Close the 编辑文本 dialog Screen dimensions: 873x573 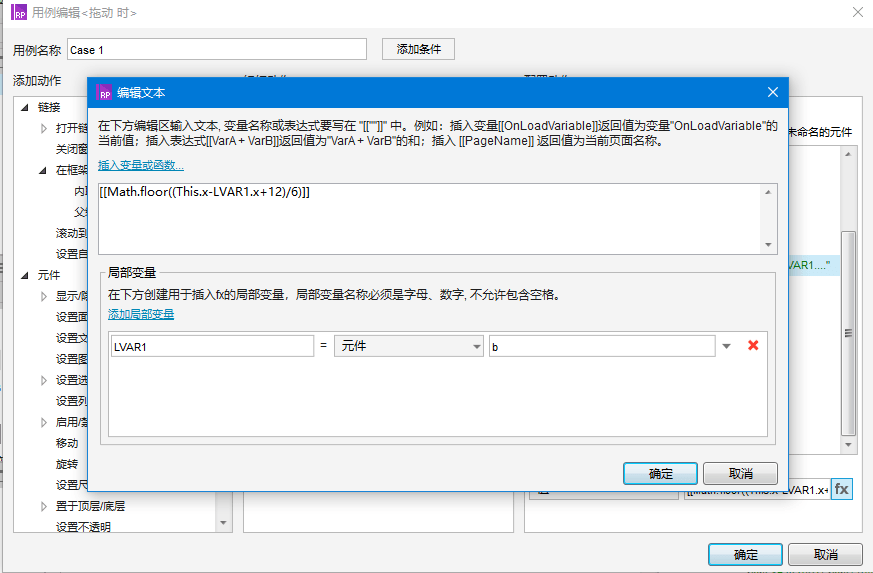pyautogui.click(x=772, y=92)
